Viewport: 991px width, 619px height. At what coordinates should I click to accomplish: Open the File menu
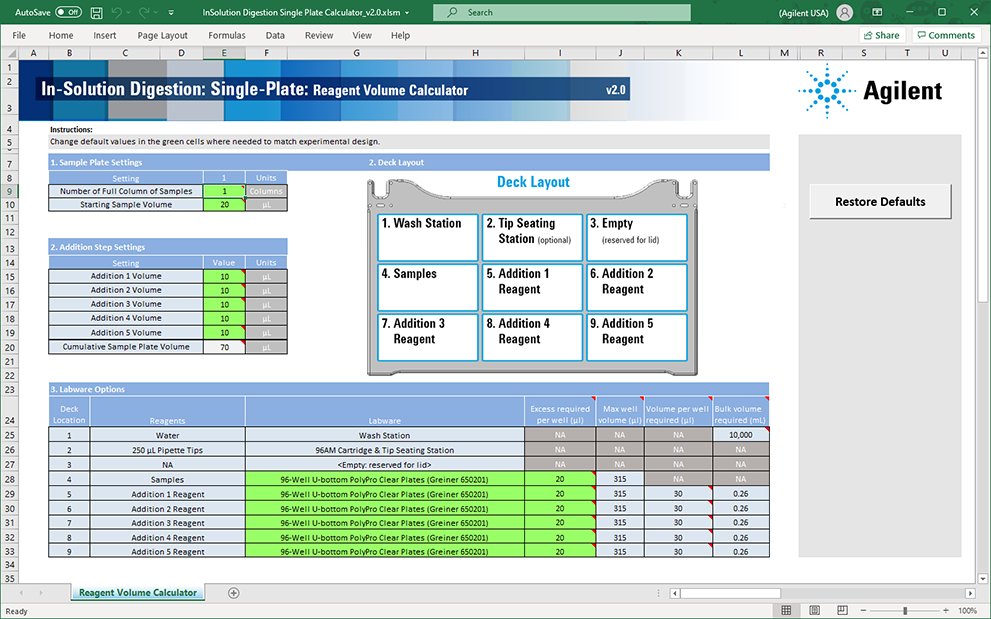pyautogui.click(x=19, y=35)
